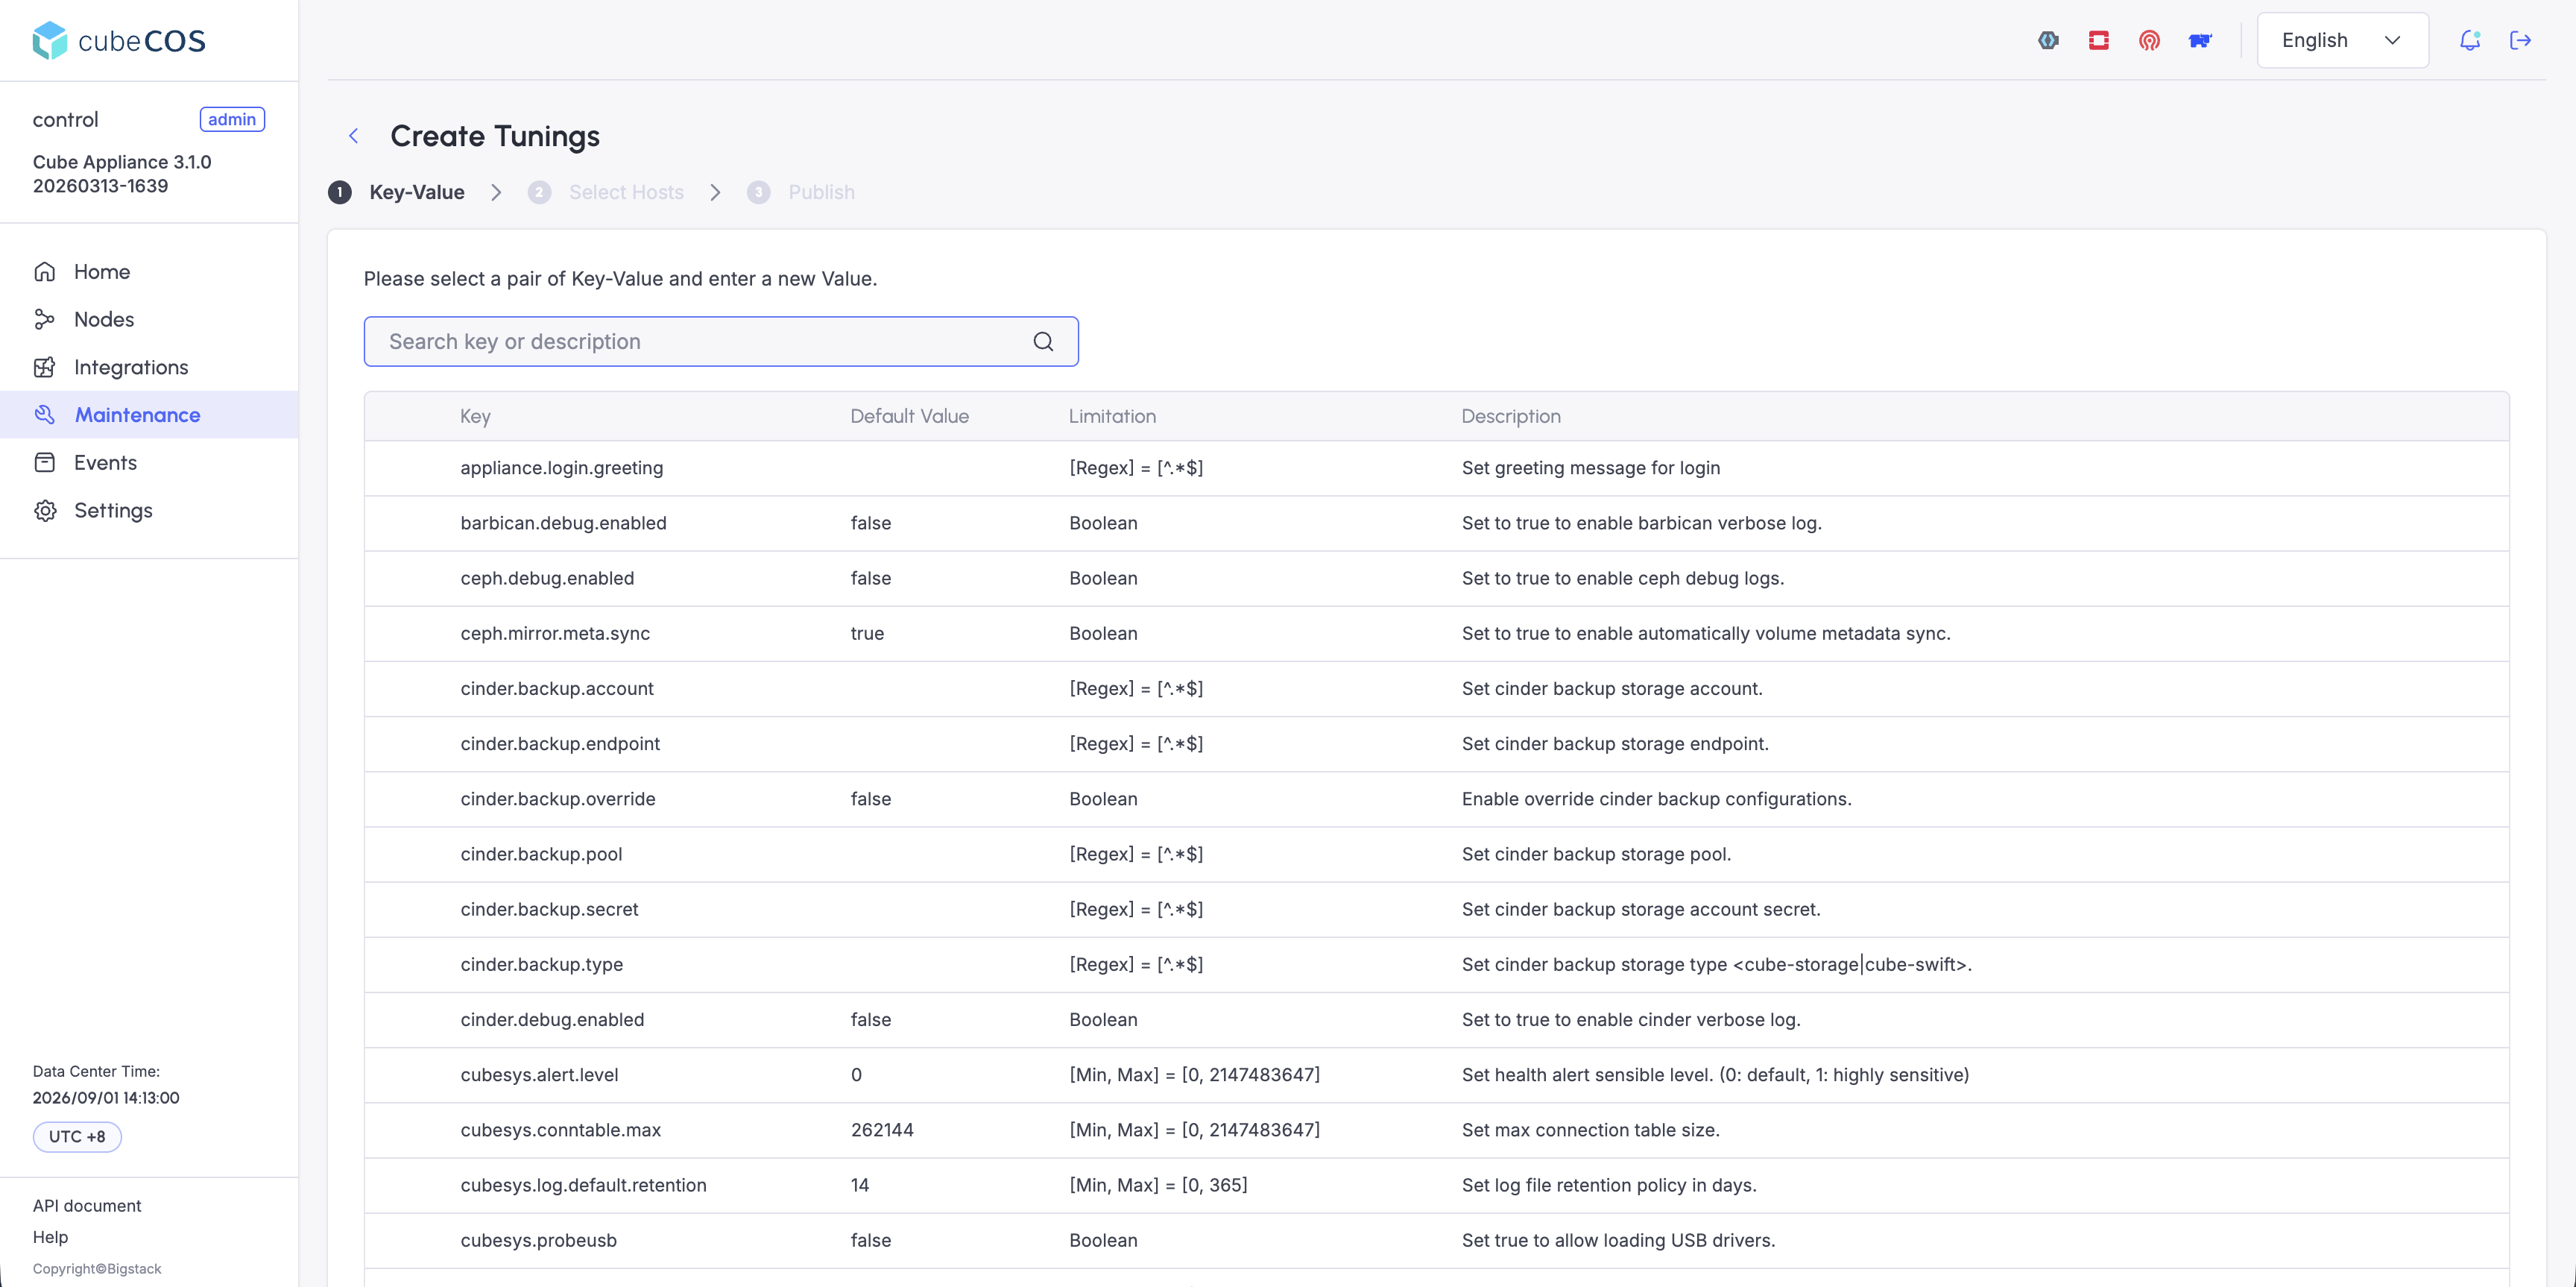This screenshot has height=1287, width=2576.
Task: Open the Kubernetes-style wheel icon in header
Action: tap(2048, 40)
